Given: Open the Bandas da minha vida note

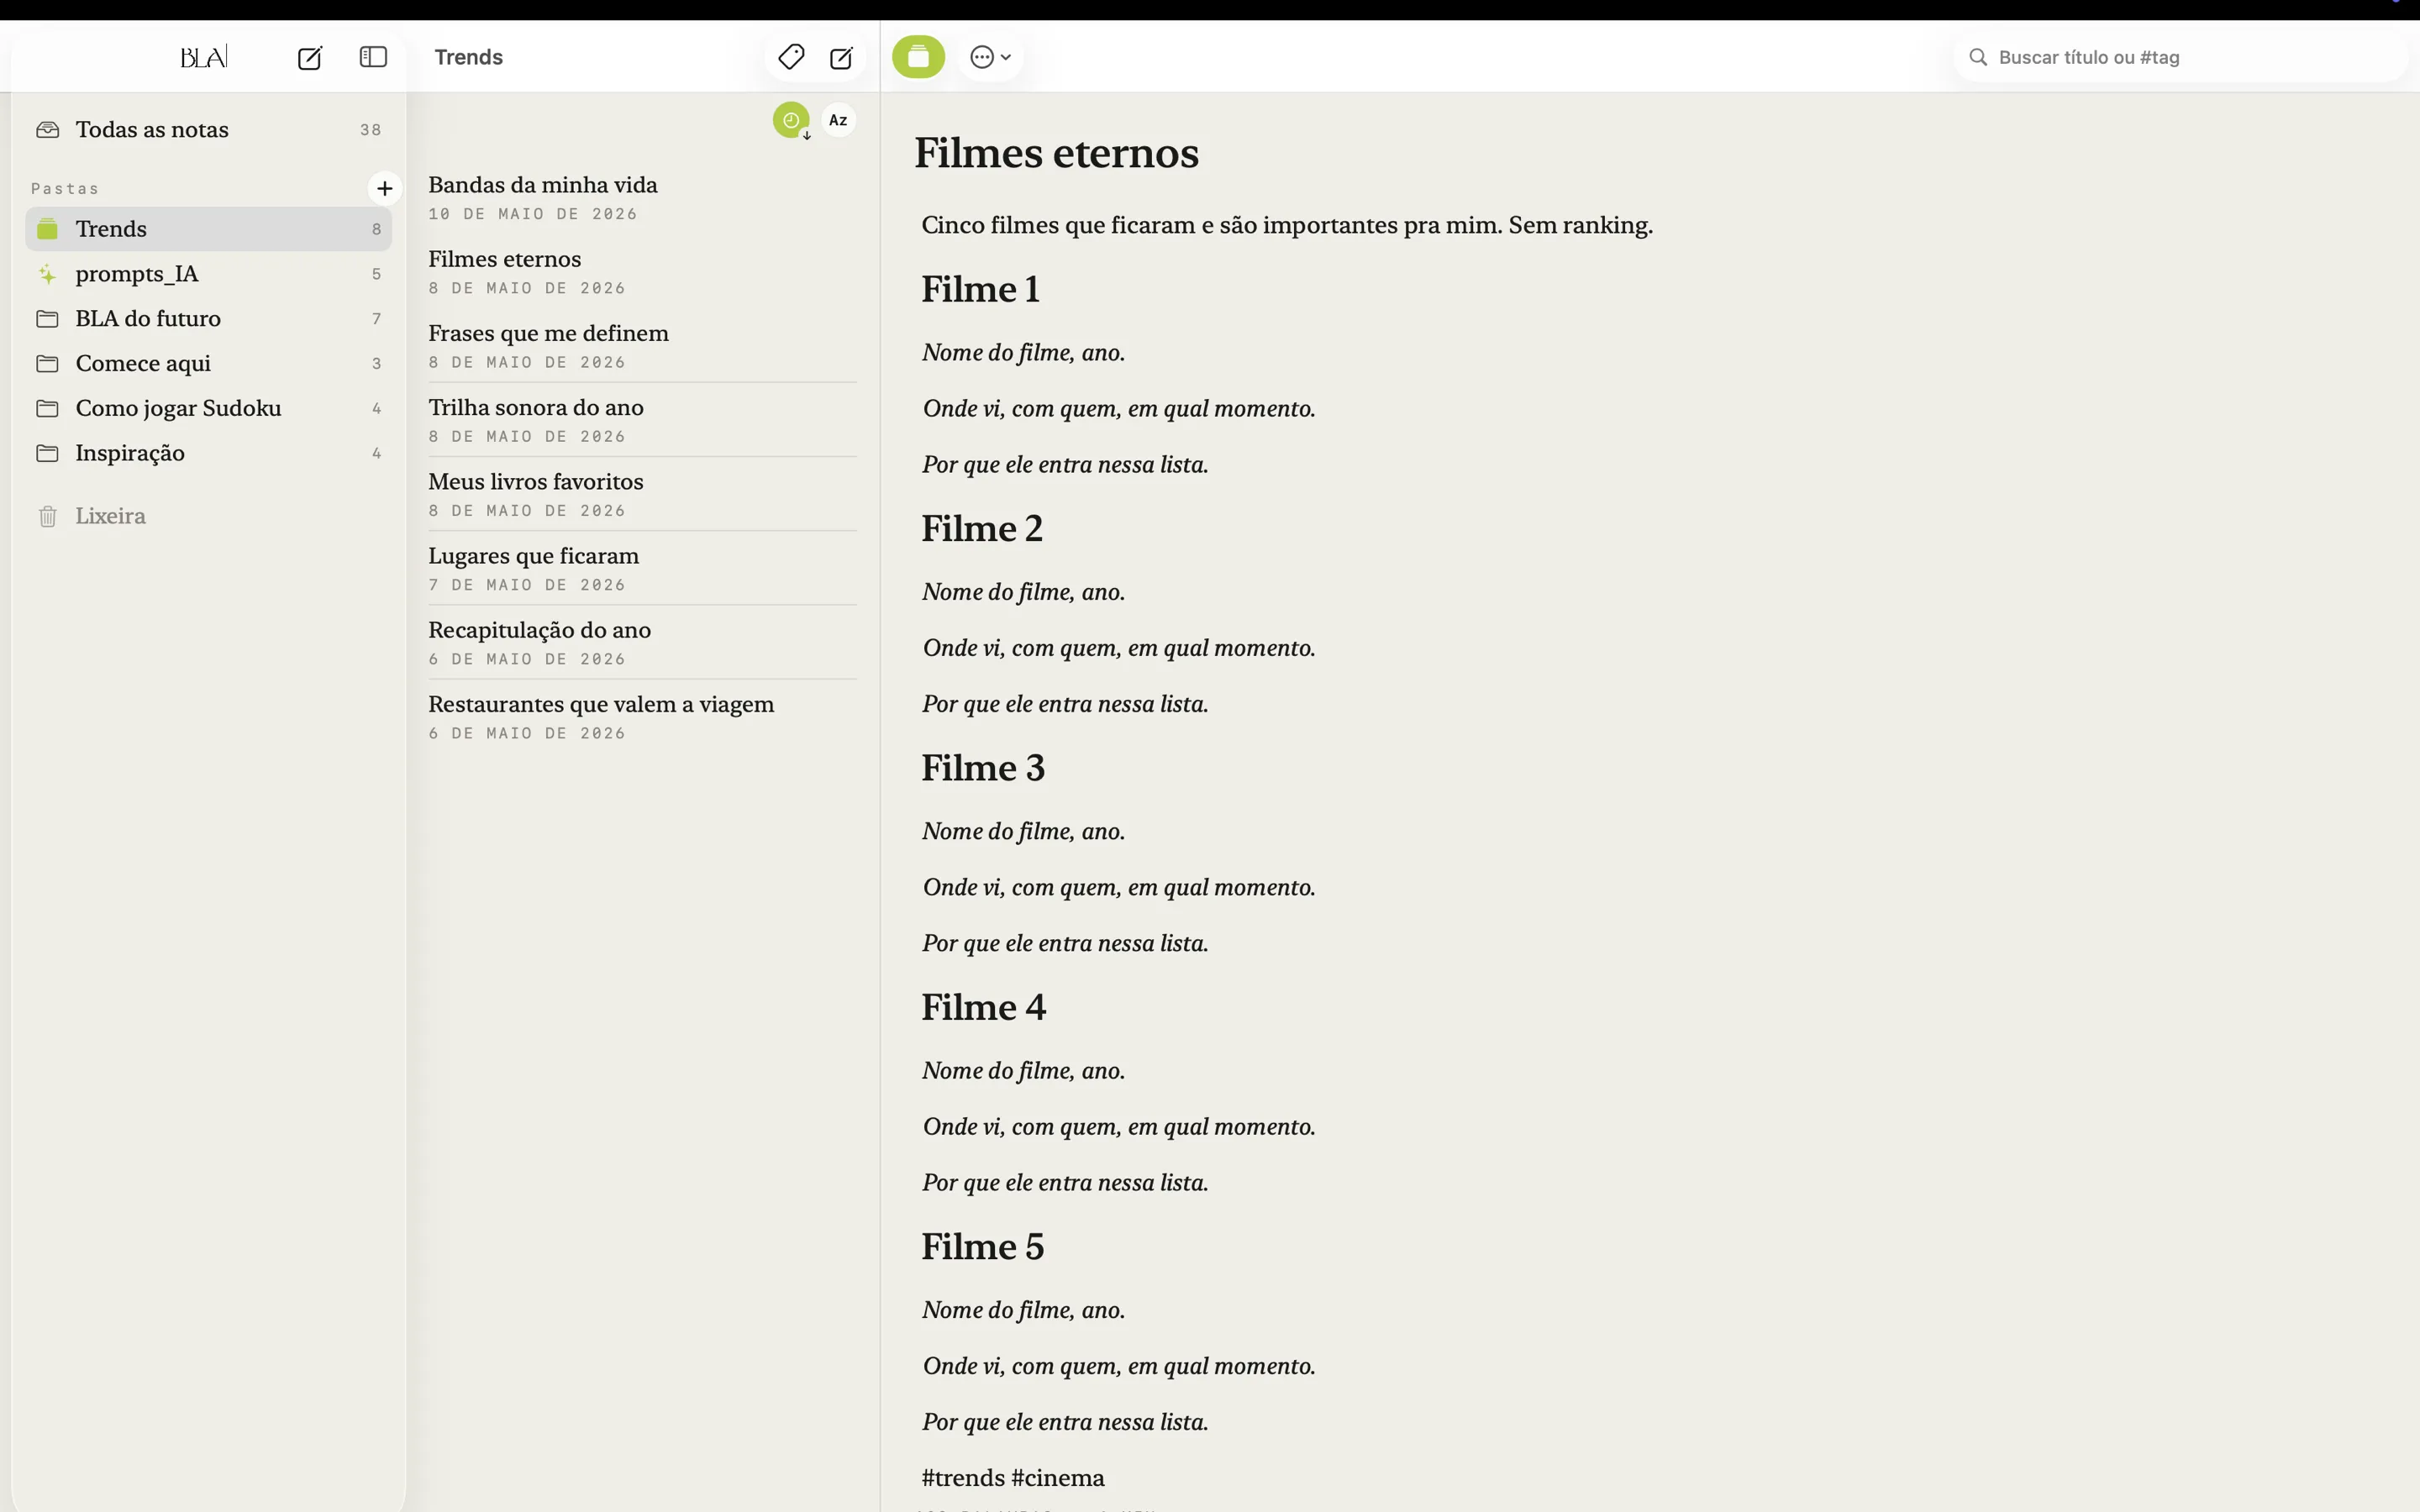Looking at the screenshot, I should pyautogui.click(x=642, y=198).
